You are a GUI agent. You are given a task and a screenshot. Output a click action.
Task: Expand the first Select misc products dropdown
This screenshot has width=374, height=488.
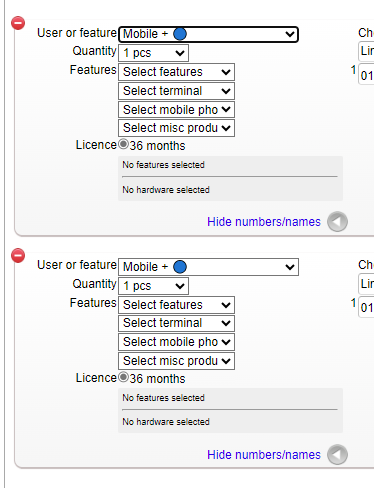click(x=176, y=128)
